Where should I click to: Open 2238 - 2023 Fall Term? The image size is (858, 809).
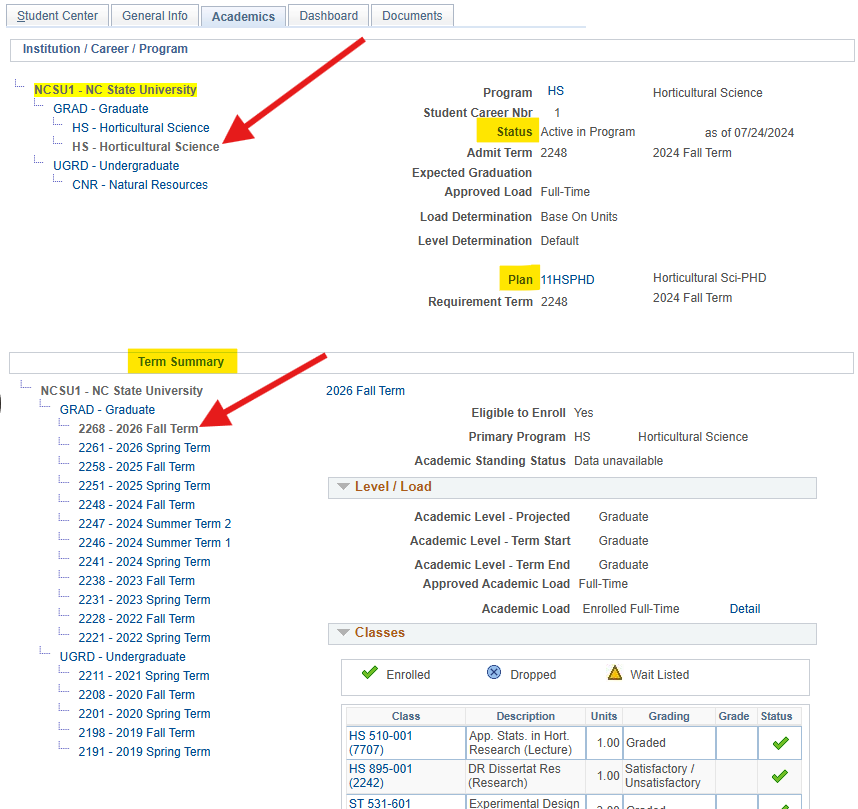(x=137, y=581)
